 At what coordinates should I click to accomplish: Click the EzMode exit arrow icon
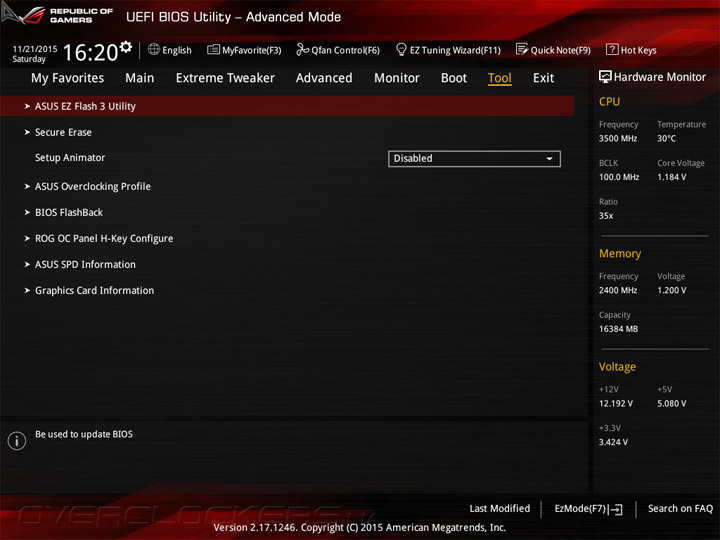click(616, 509)
